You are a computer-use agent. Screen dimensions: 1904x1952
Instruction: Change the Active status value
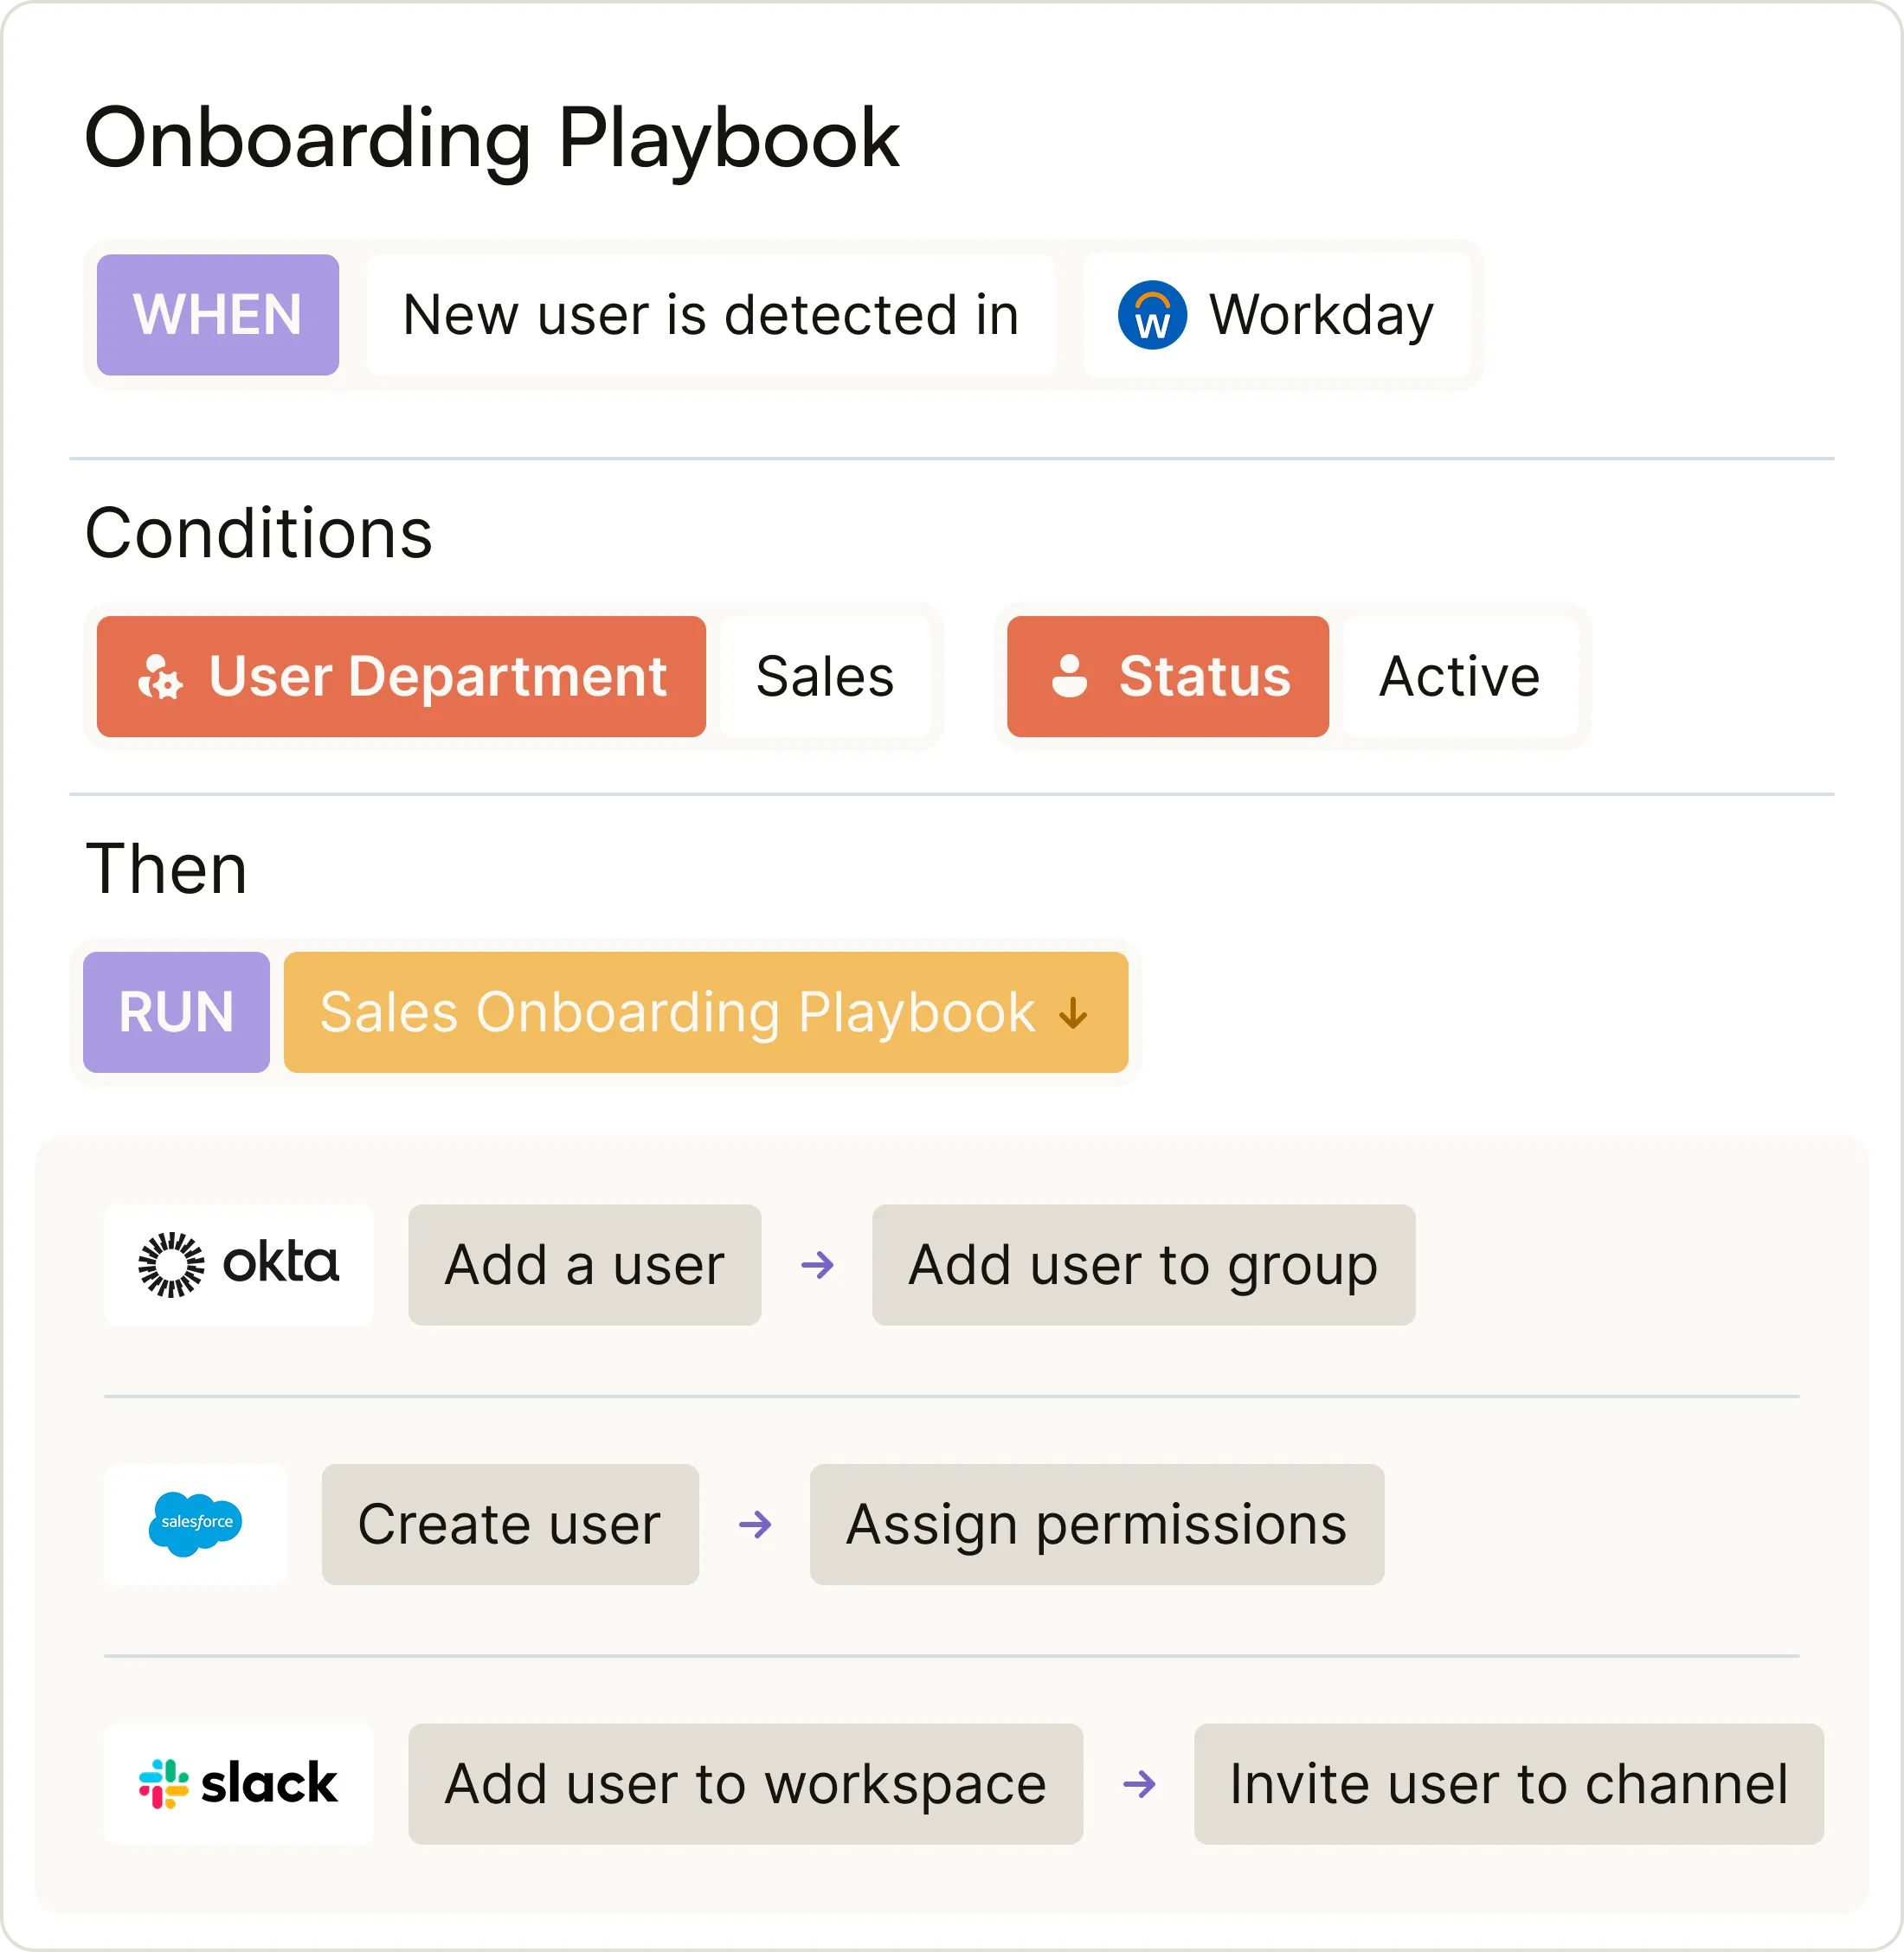pyautogui.click(x=1460, y=677)
